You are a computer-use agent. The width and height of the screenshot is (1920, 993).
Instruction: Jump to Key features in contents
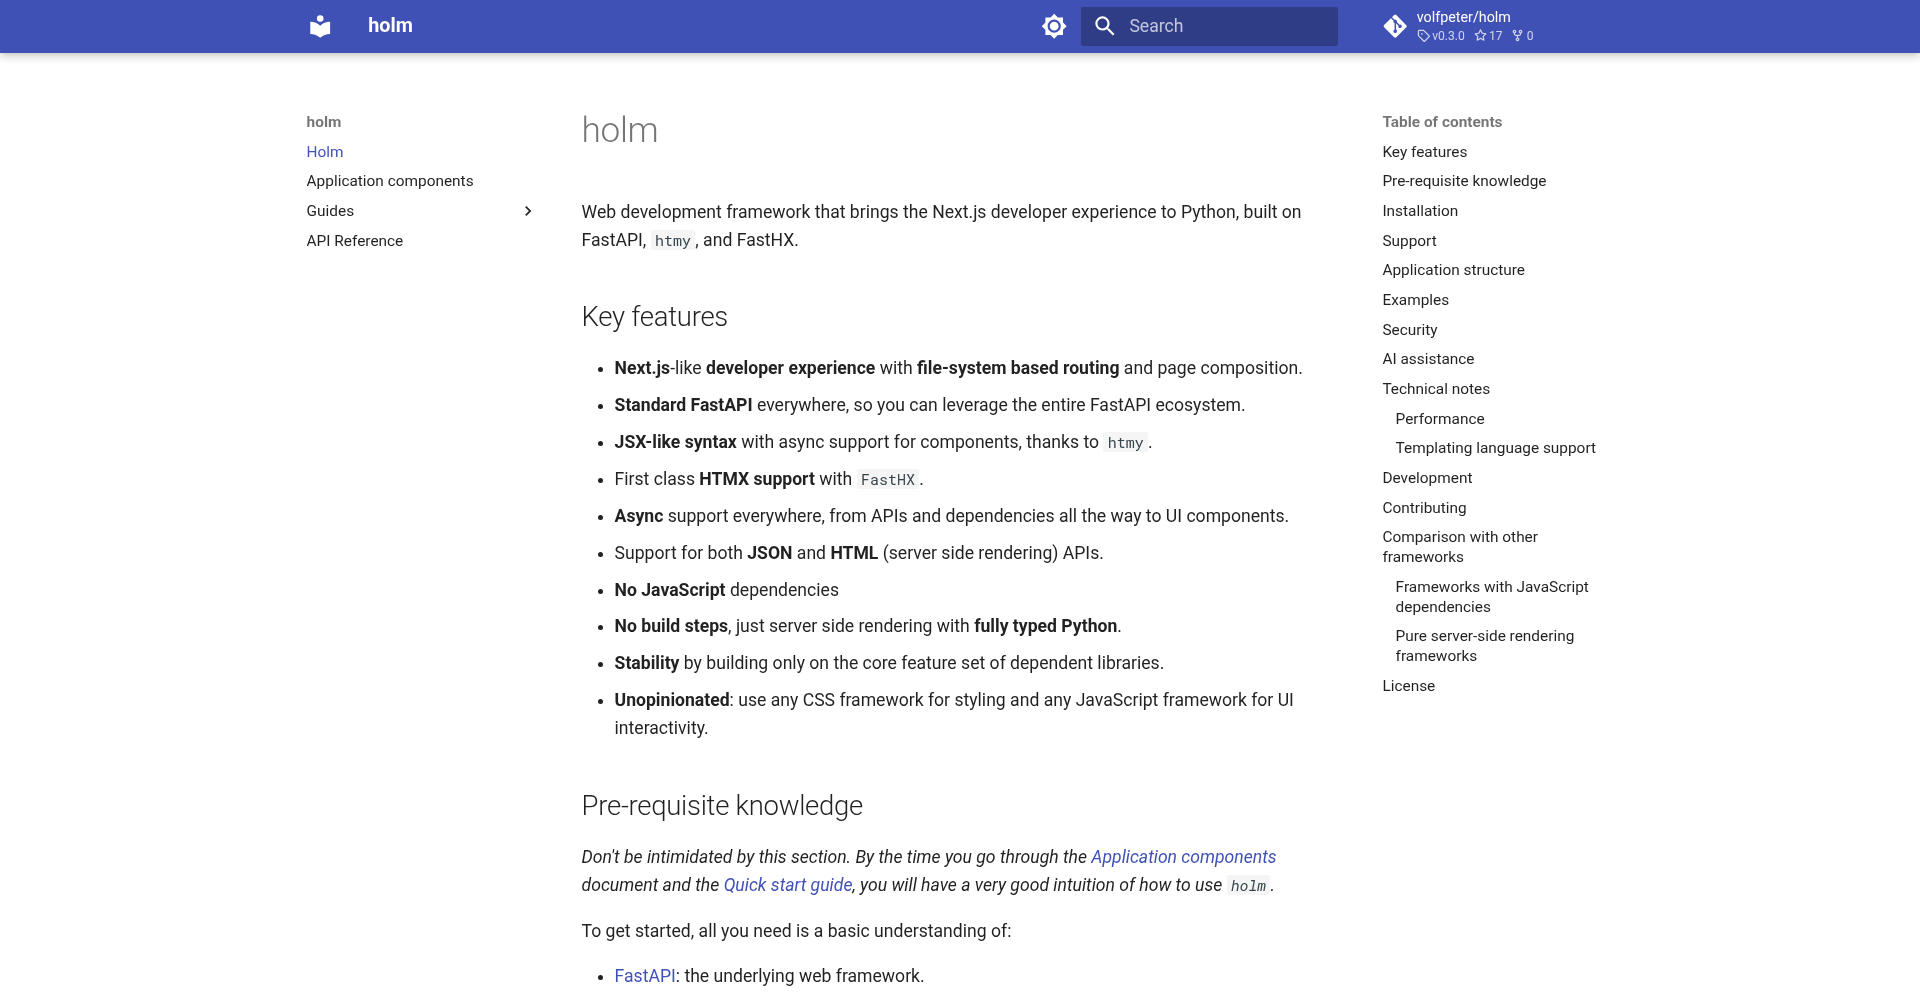coord(1424,152)
